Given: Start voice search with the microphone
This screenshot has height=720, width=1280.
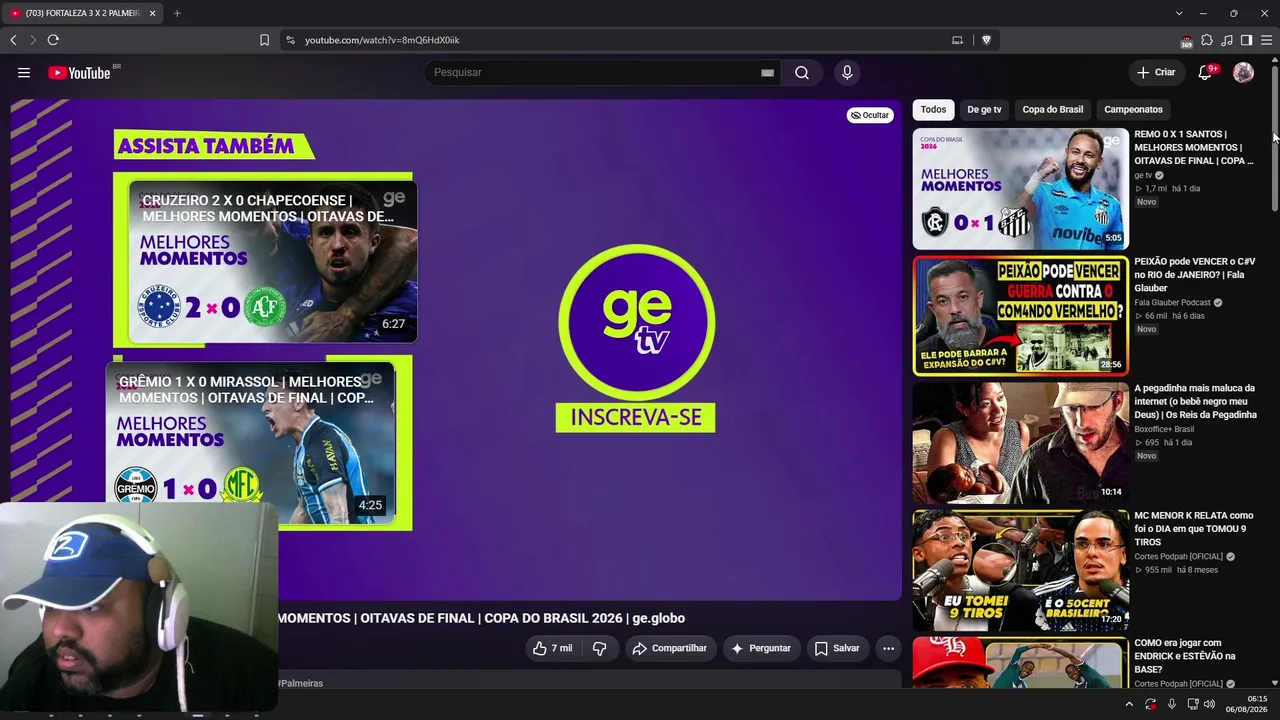Looking at the screenshot, I should click(847, 72).
